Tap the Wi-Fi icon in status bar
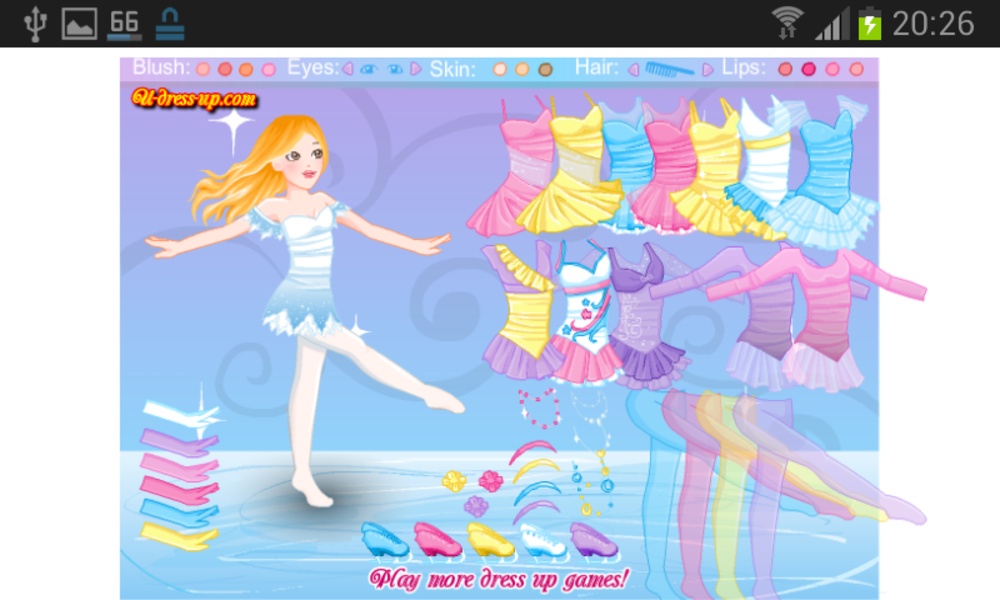 pyautogui.click(x=787, y=23)
